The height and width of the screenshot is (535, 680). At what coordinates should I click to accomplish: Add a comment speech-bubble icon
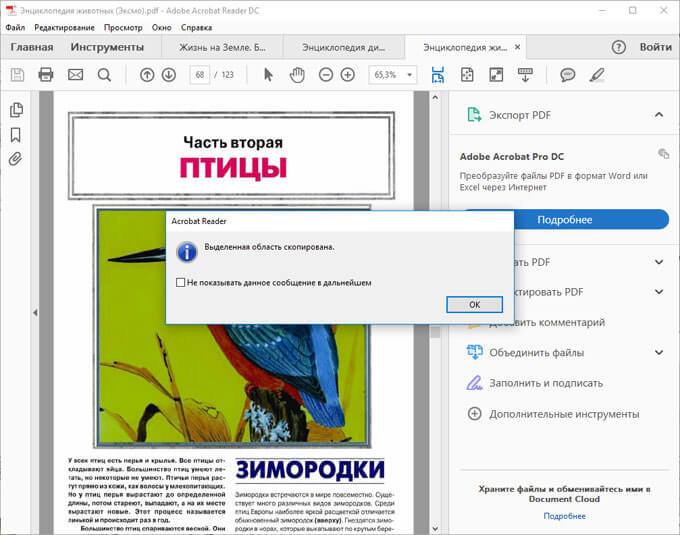(568, 75)
